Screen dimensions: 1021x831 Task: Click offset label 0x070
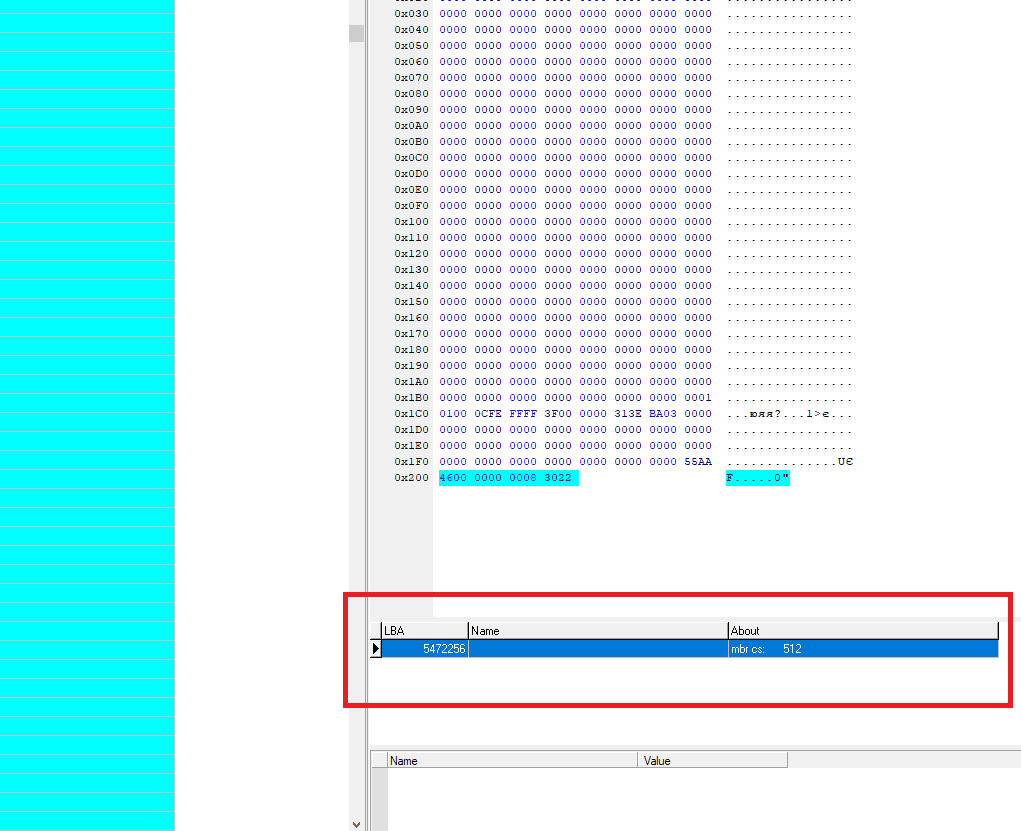pos(412,77)
